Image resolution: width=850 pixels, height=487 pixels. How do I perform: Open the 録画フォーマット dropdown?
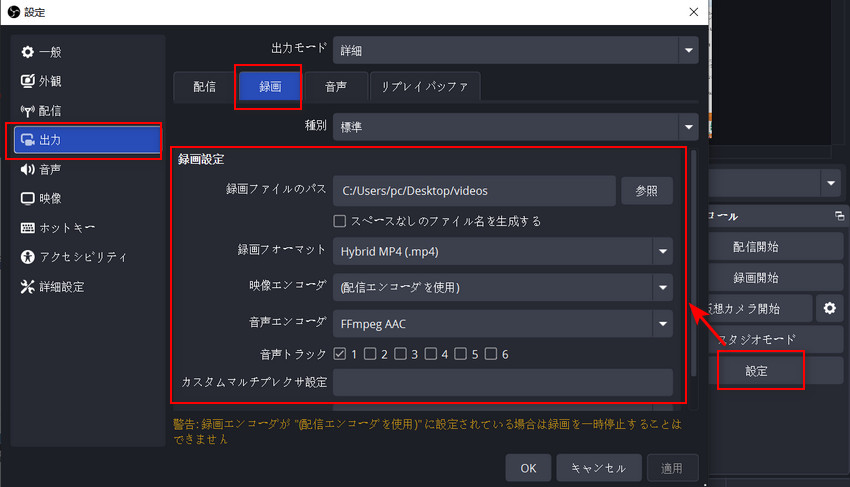pos(503,251)
